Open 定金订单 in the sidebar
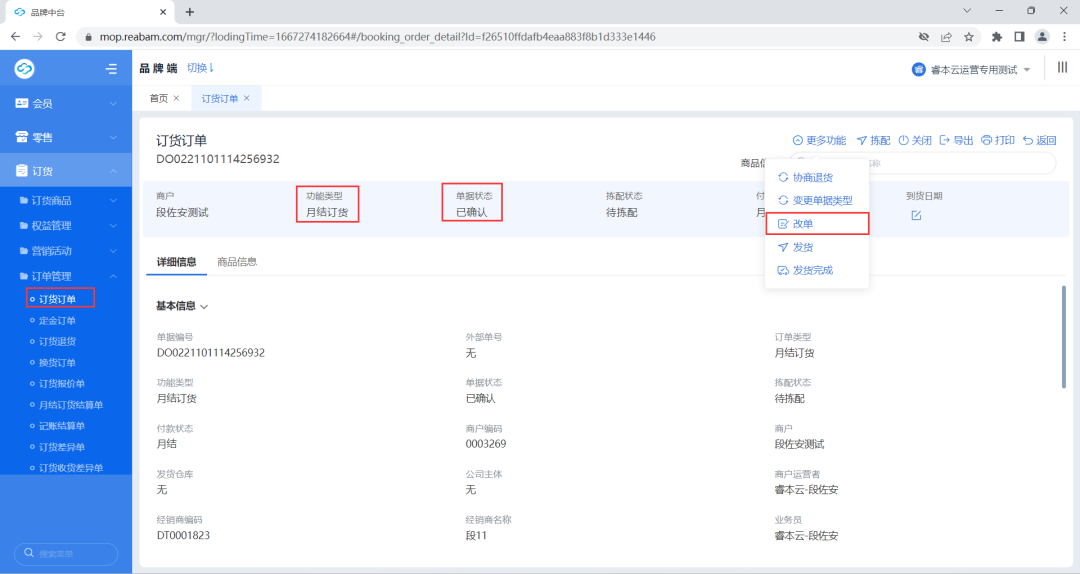 (57, 320)
